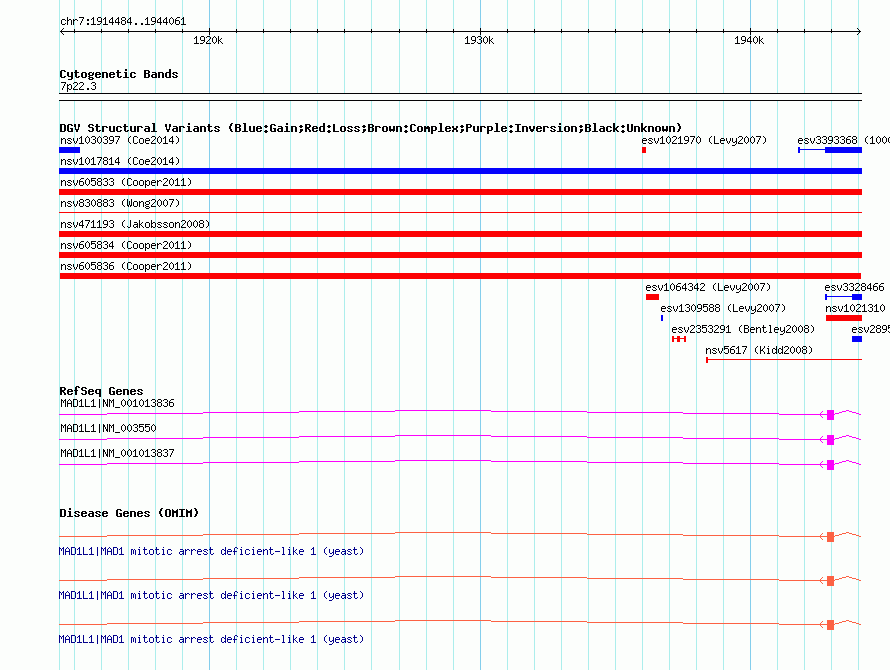The height and width of the screenshot is (670, 890).
Task: Click the tiny blue esv1309588 (Levy2007) marker
Action: click(x=662, y=318)
